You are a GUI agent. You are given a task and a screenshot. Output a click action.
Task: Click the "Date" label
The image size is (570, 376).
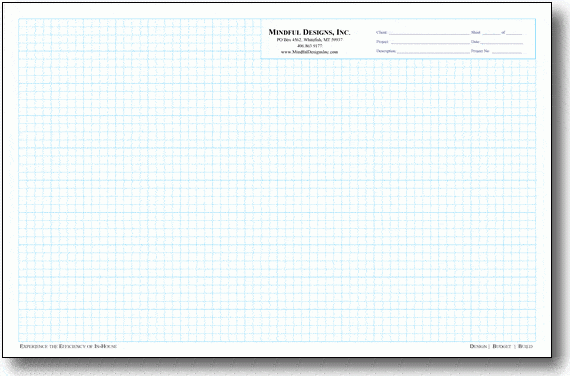(475, 42)
